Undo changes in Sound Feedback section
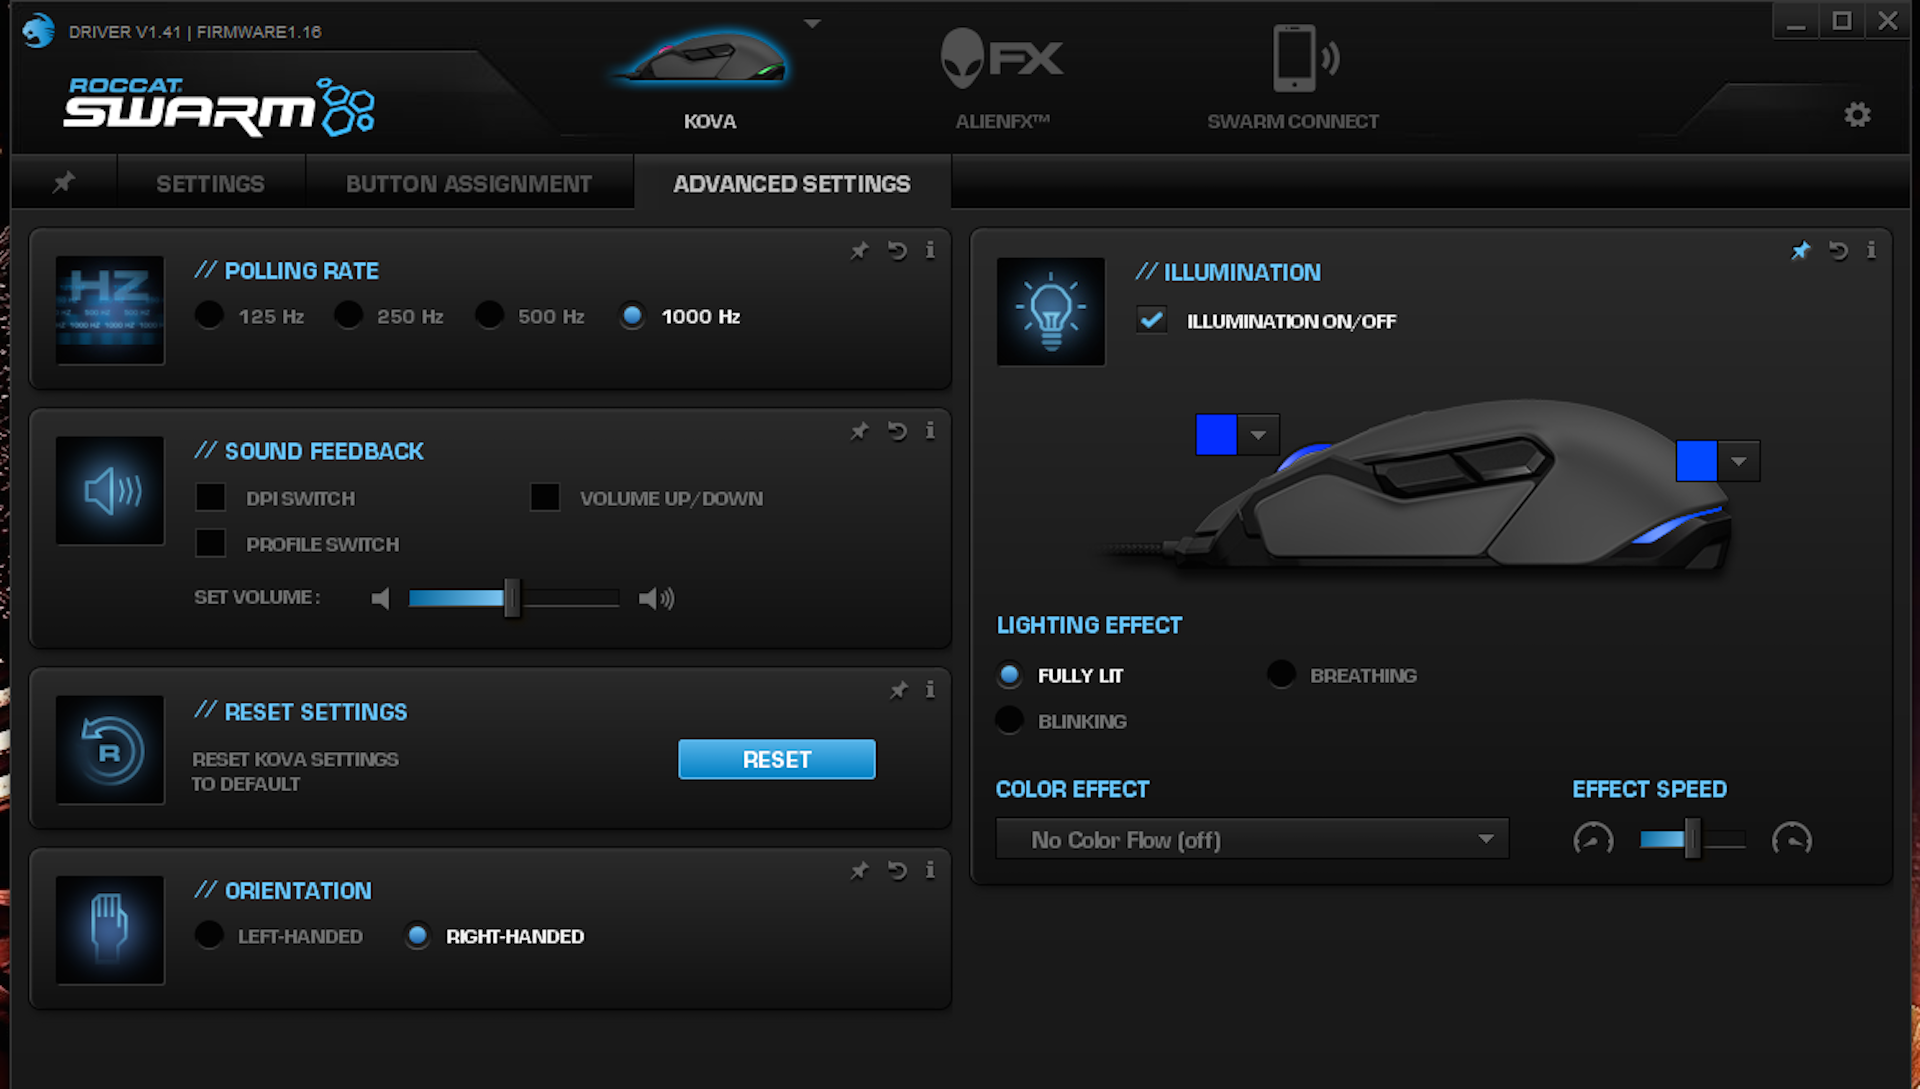This screenshot has height=1089, width=1920. pyautogui.click(x=897, y=431)
